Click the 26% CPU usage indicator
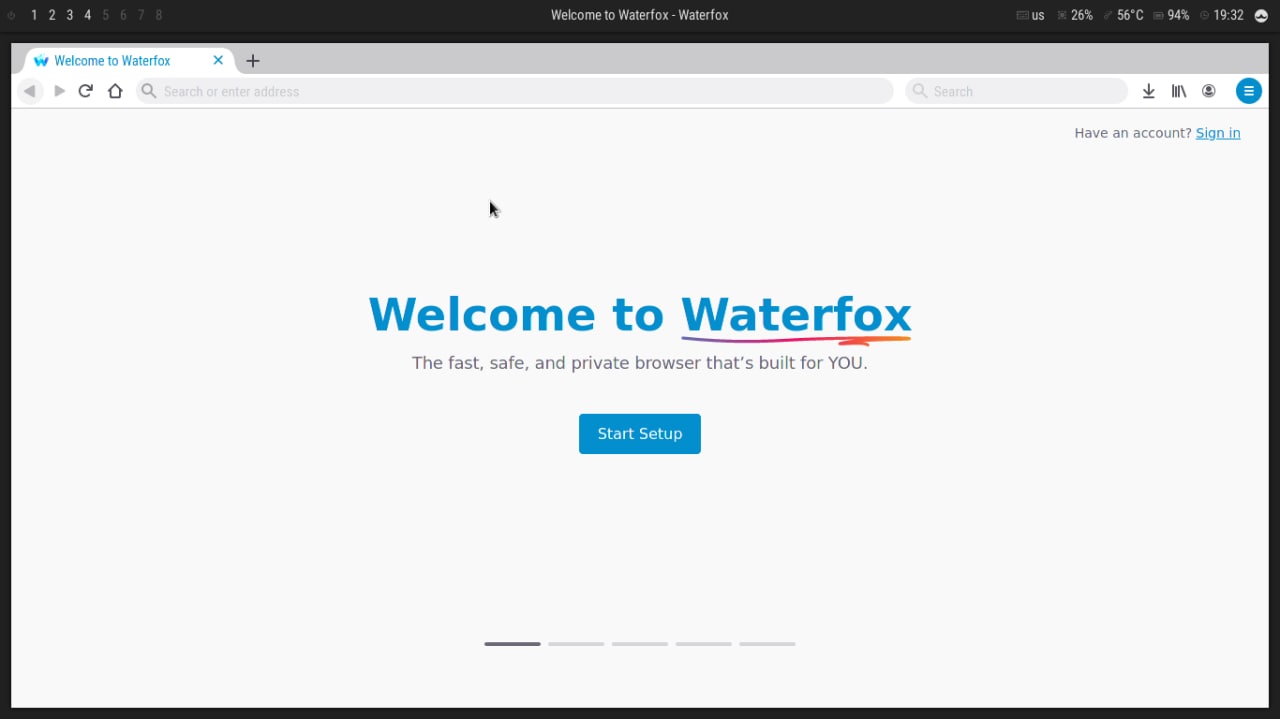The image size is (1280, 719). 1075,15
